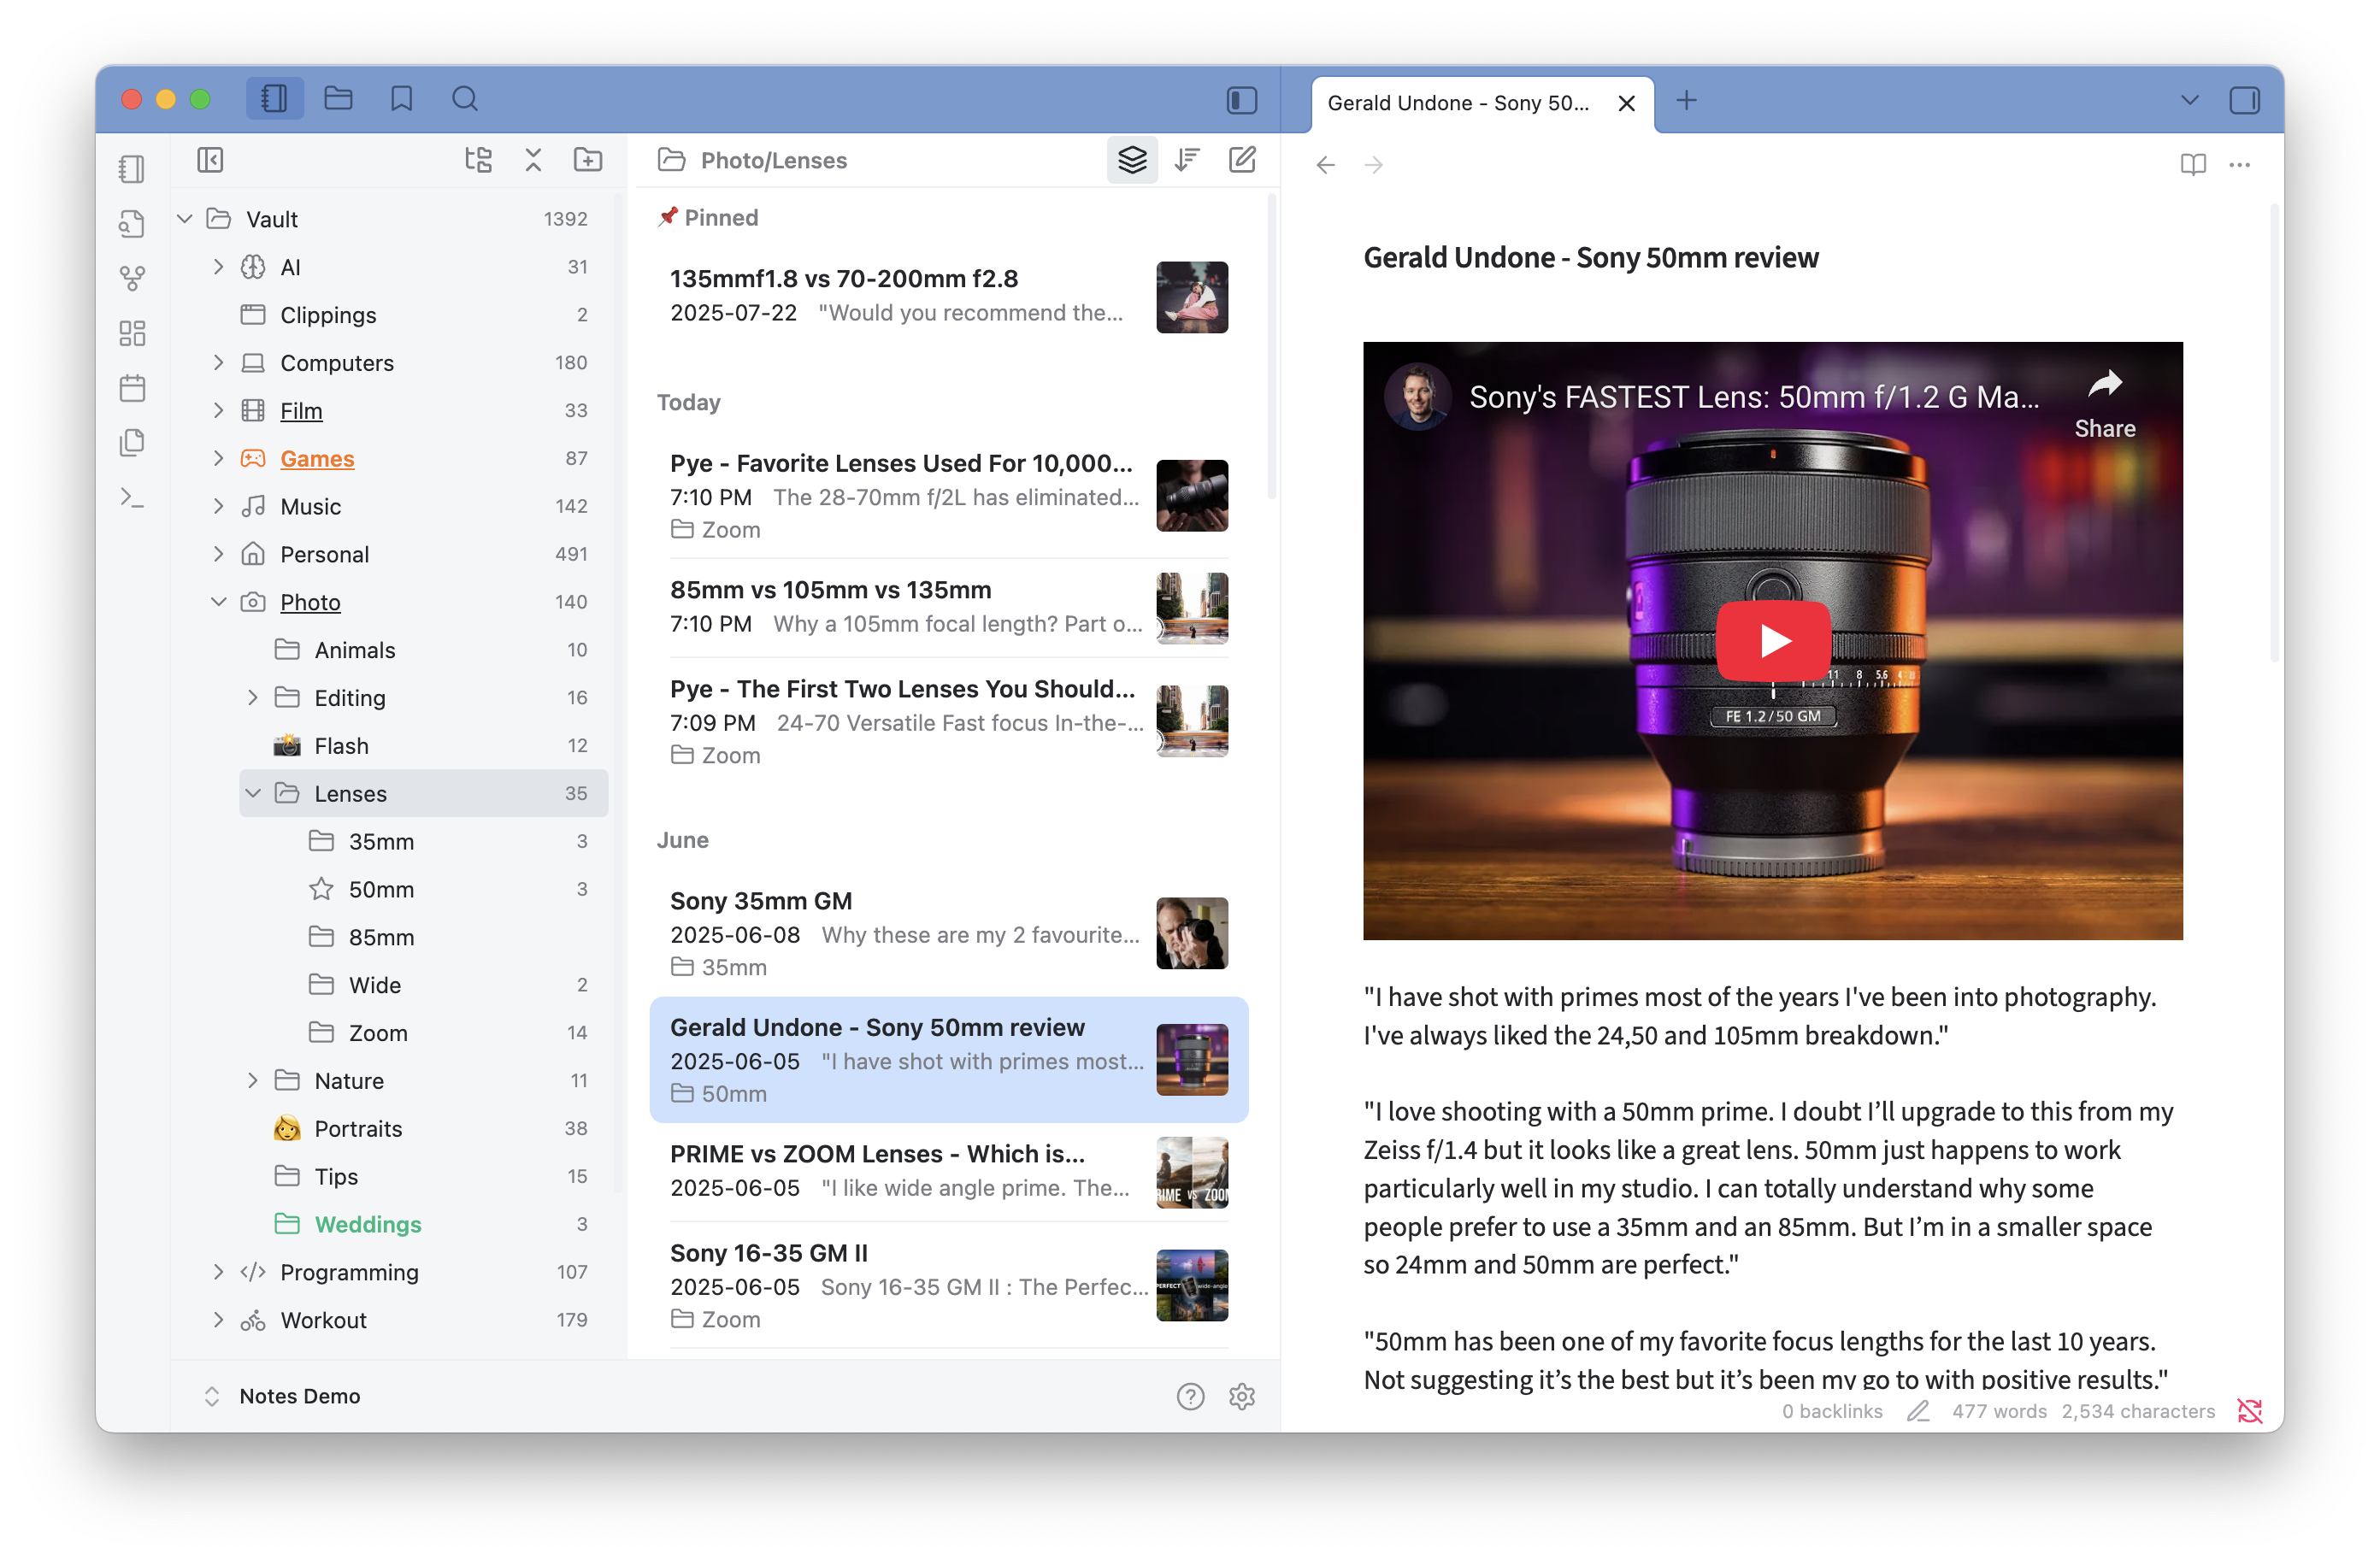Toggle the right sidebar icon at top right
Image resolution: width=2380 pixels, height=1559 pixels.
click(2244, 100)
